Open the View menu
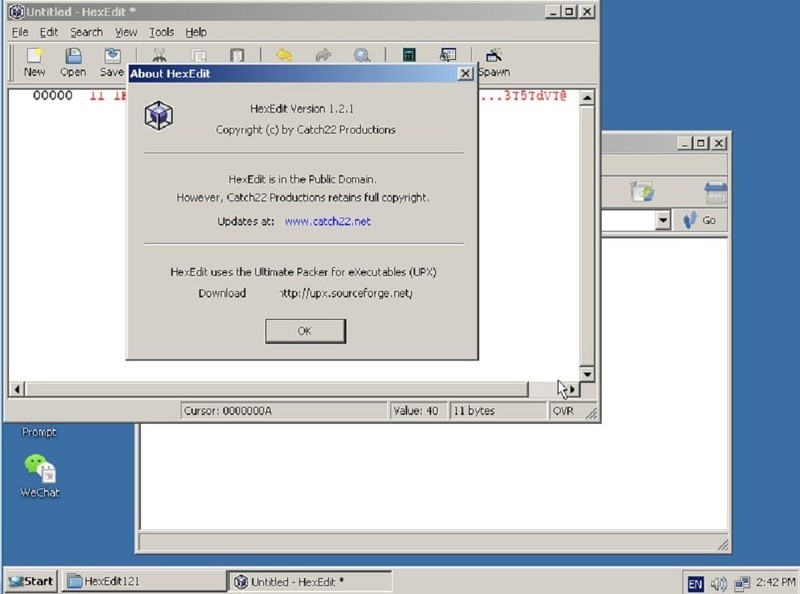Screen dimensions: 800x594 [x=126, y=32]
